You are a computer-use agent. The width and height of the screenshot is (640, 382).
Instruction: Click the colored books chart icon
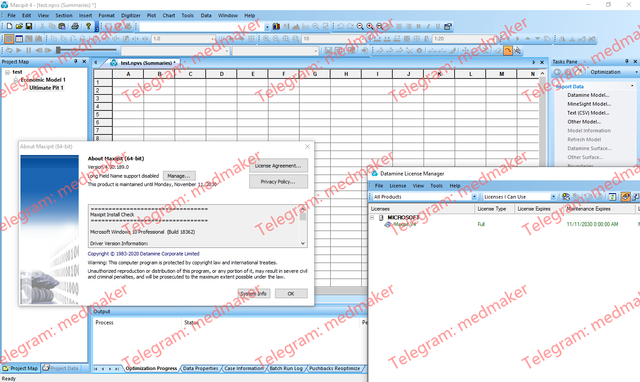[276, 26]
